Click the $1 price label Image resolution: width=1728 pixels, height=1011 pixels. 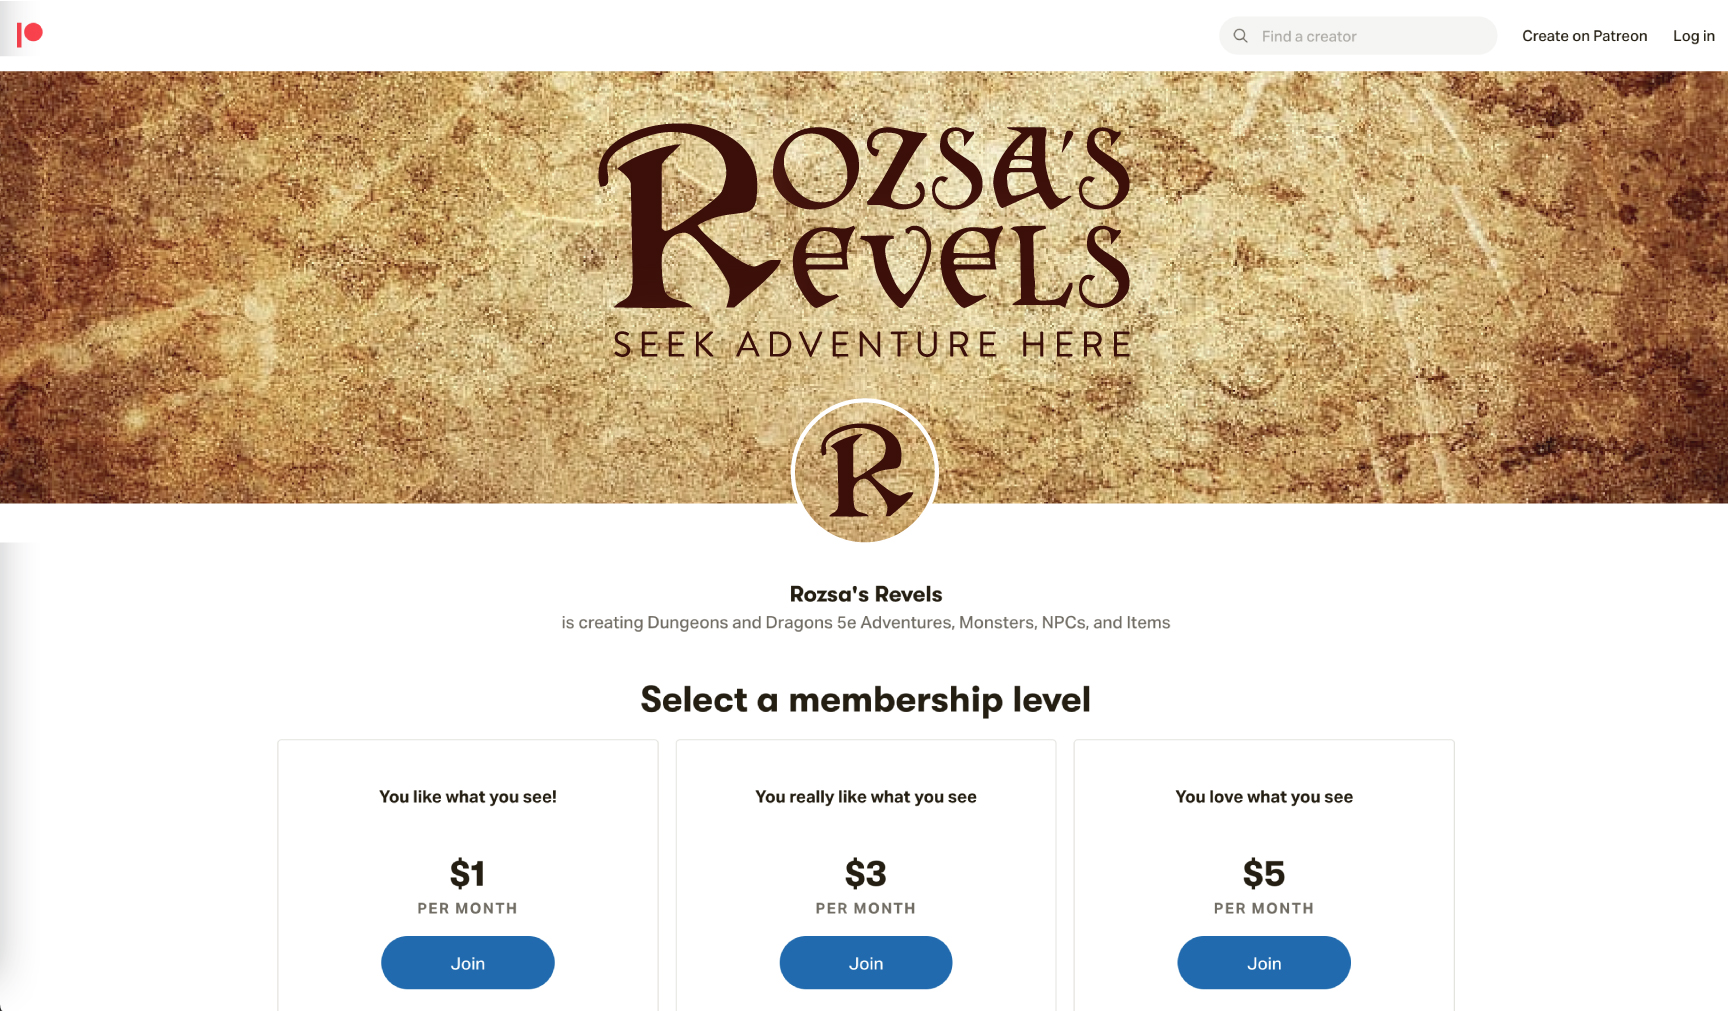(467, 873)
